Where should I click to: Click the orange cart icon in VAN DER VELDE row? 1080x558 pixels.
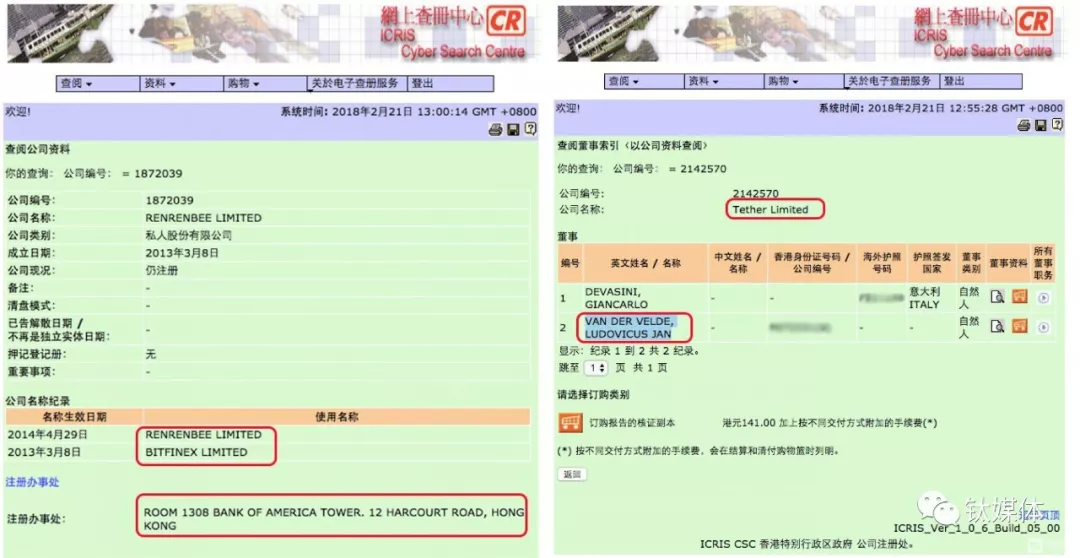pyautogui.click(x=1020, y=326)
